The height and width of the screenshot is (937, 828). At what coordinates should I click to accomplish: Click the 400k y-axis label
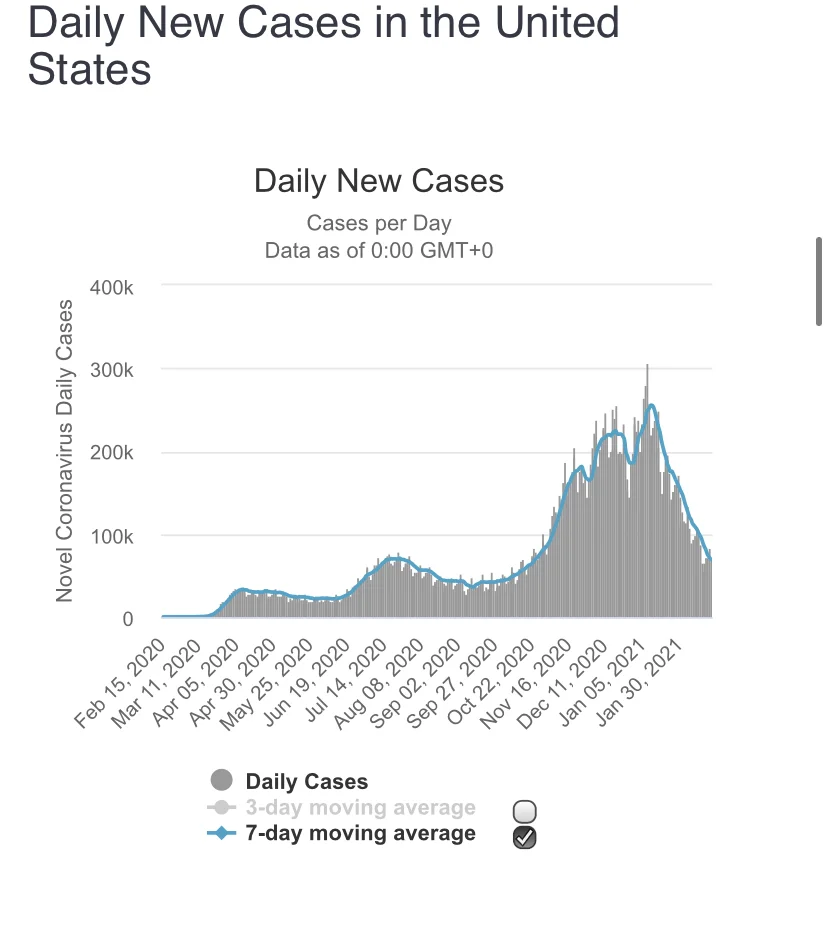(114, 287)
